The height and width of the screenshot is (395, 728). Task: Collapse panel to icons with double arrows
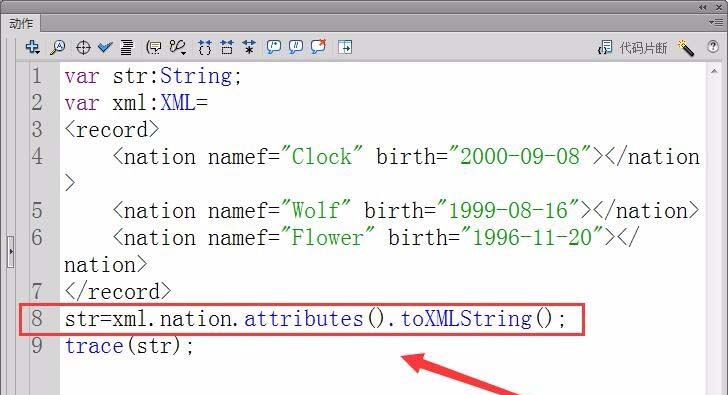pyautogui.click(x=702, y=7)
